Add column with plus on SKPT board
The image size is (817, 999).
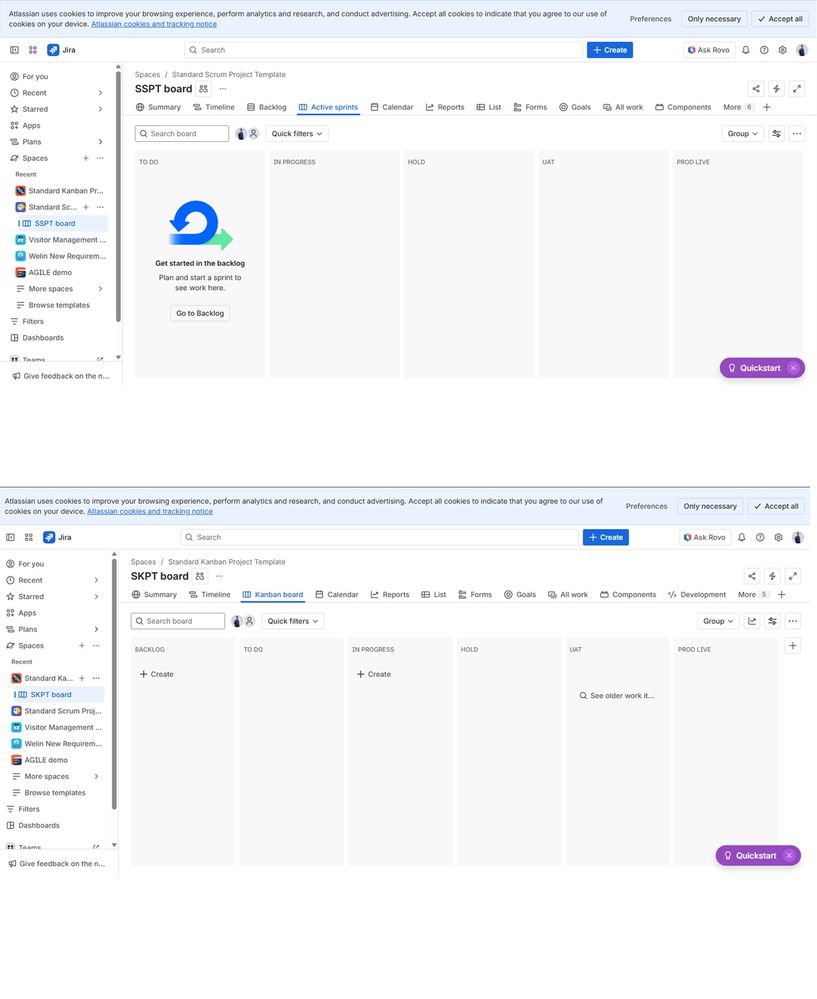click(793, 646)
